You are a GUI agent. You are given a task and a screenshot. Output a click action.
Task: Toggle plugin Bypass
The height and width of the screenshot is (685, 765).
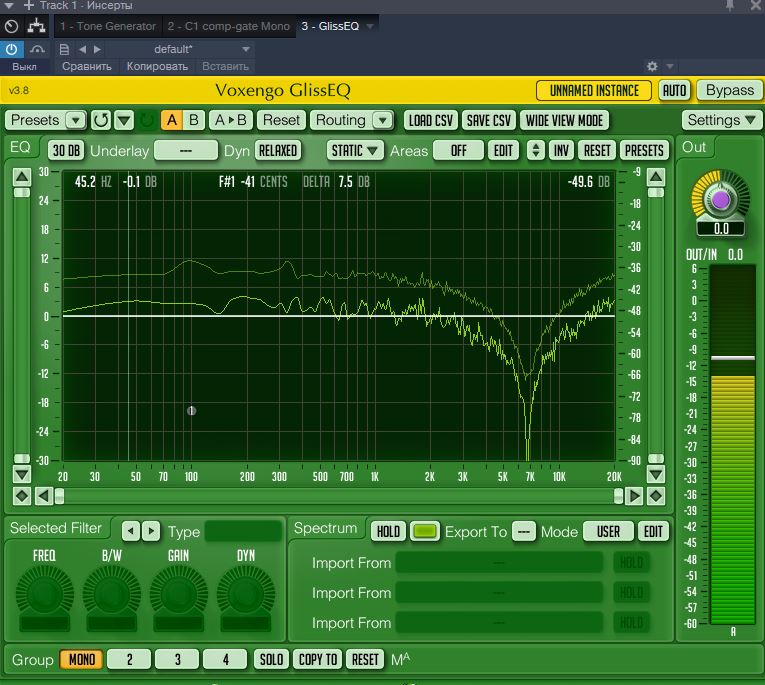(729, 91)
